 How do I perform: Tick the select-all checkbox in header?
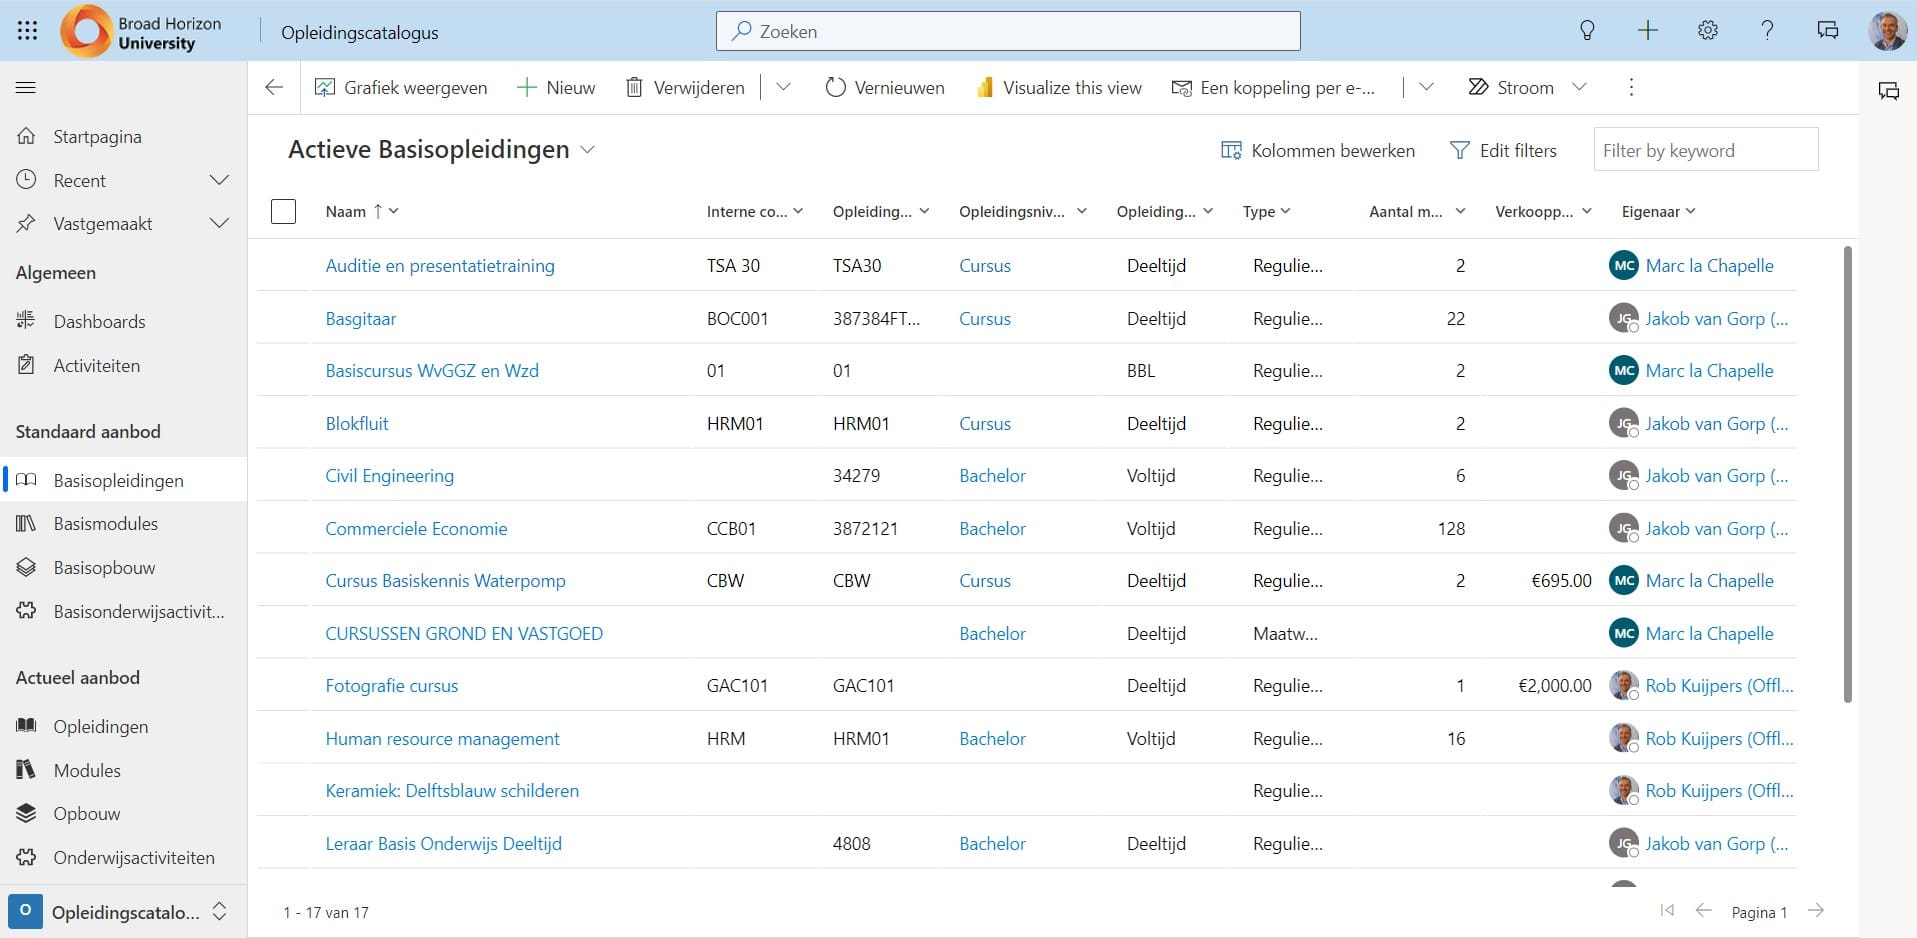284,212
